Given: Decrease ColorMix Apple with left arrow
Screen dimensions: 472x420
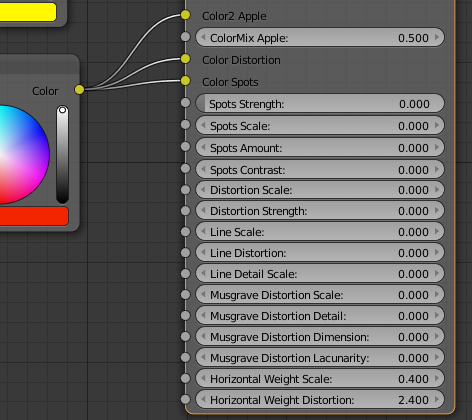Looking at the screenshot, I should 203,37.
